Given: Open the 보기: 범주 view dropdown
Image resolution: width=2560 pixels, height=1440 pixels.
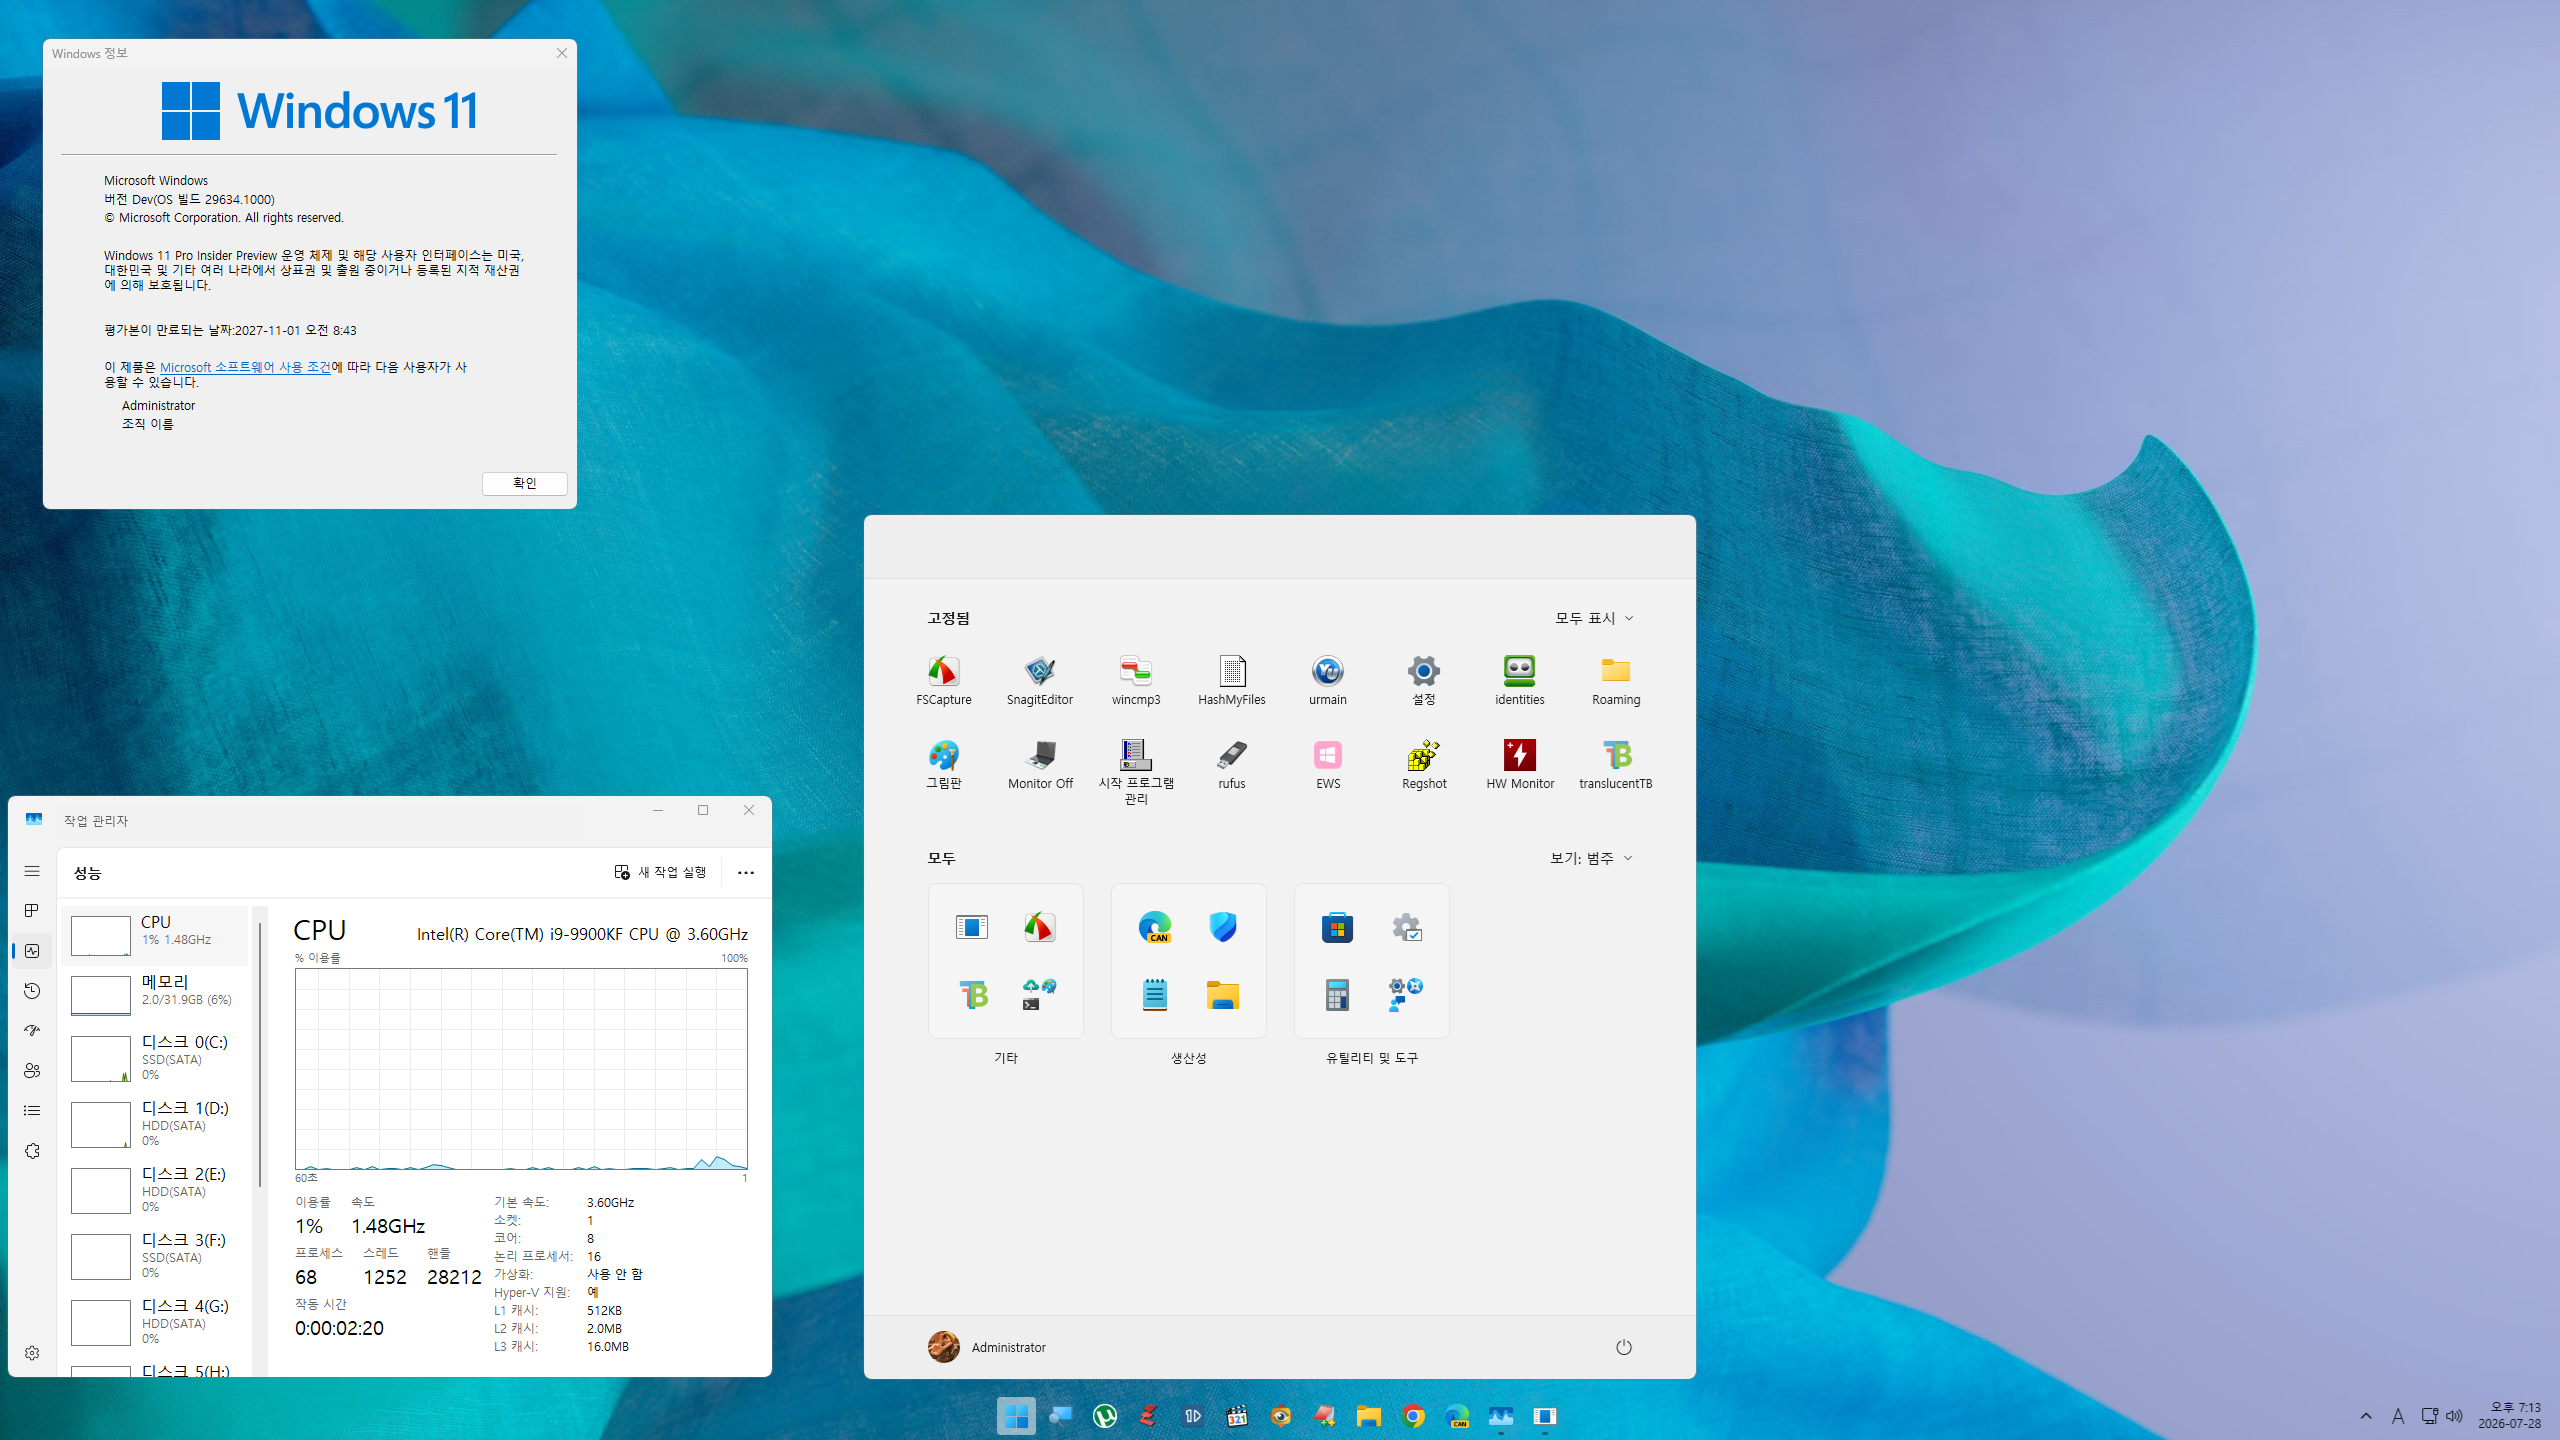Looking at the screenshot, I should pyautogui.click(x=1591, y=858).
